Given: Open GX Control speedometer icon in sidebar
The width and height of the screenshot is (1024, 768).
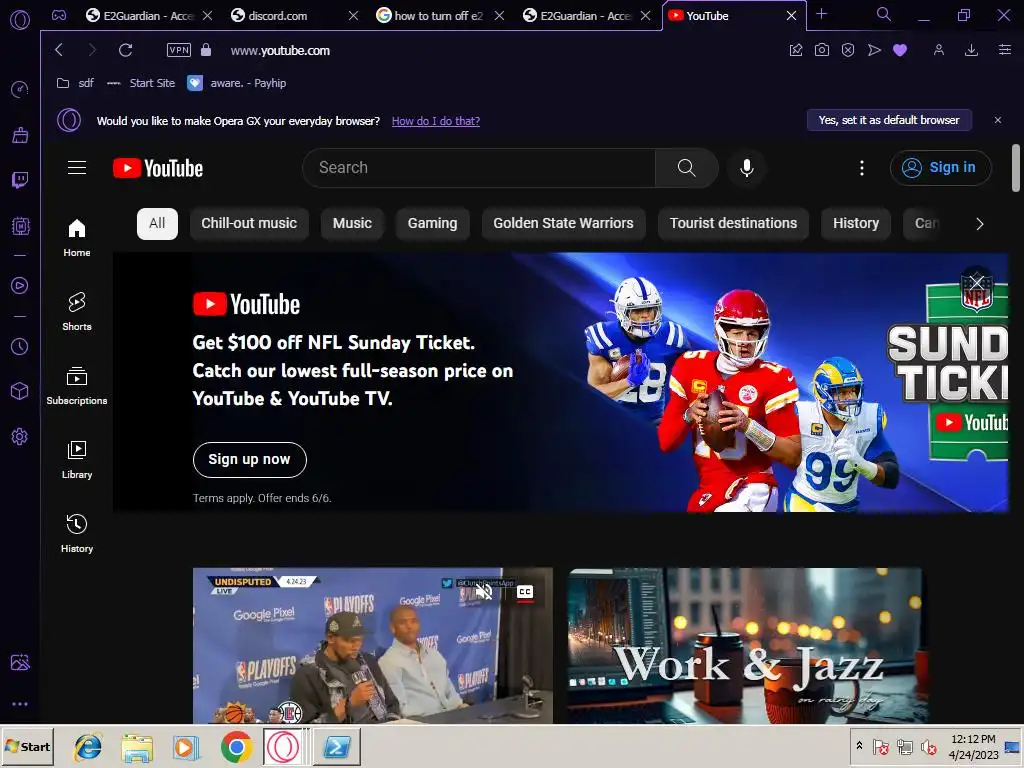Looking at the screenshot, I should point(20,89).
